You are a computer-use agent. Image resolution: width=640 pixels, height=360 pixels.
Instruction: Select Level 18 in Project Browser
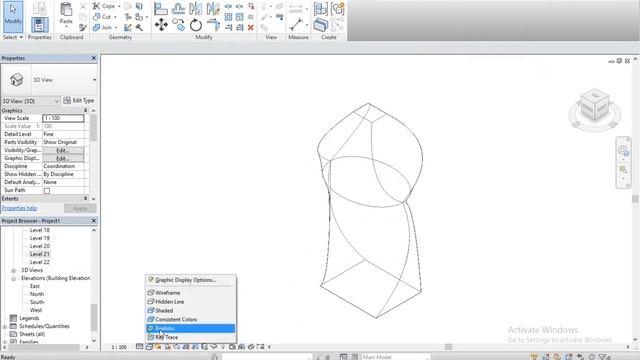[x=40, y=230]
